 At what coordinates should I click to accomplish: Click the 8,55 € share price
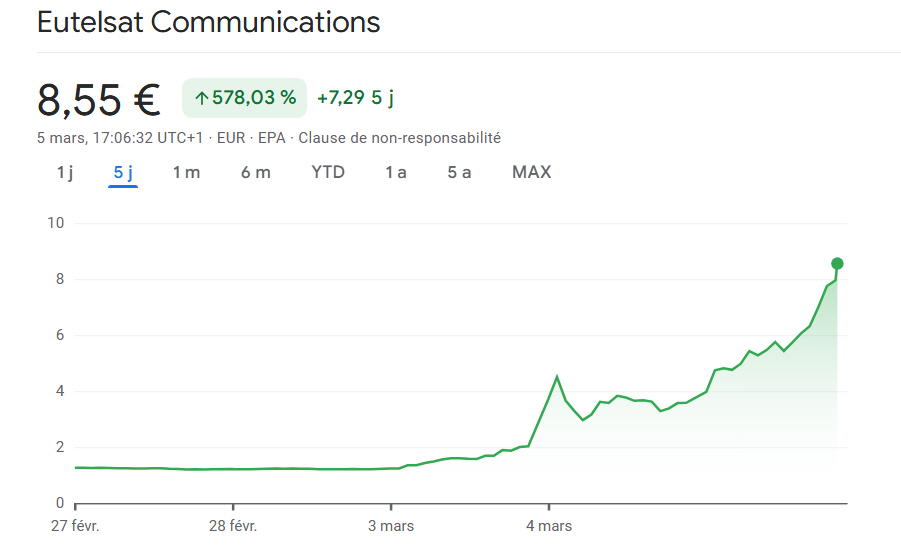[x=98, y=99]
